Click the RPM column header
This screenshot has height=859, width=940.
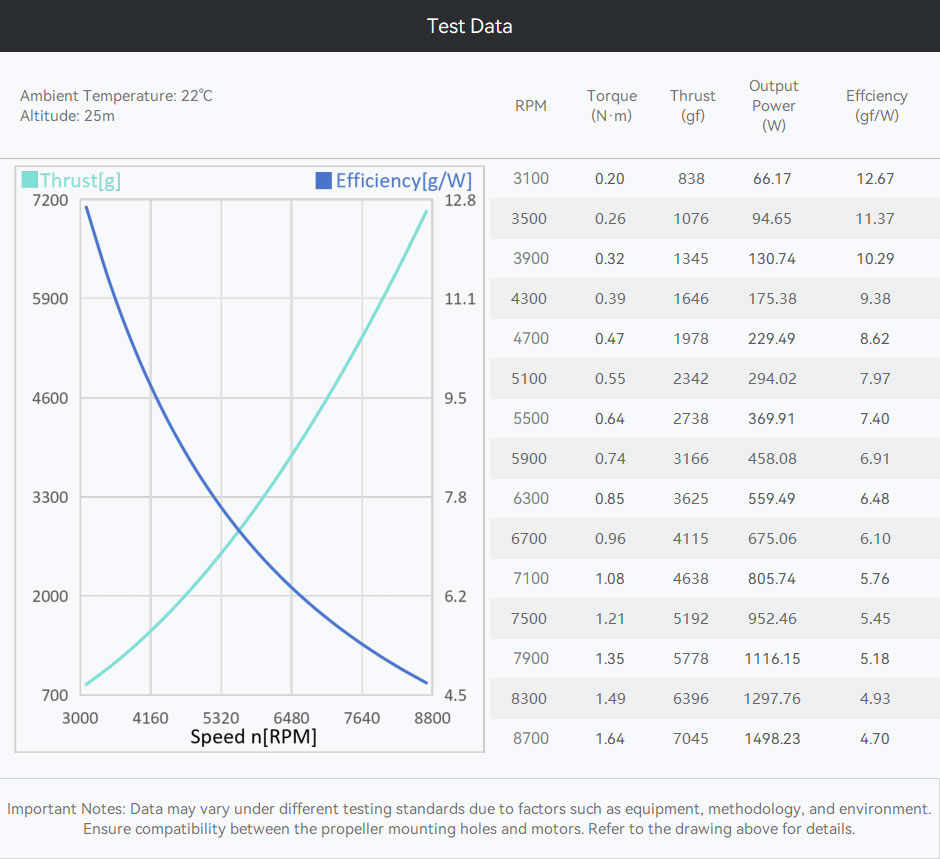(531, 106)
